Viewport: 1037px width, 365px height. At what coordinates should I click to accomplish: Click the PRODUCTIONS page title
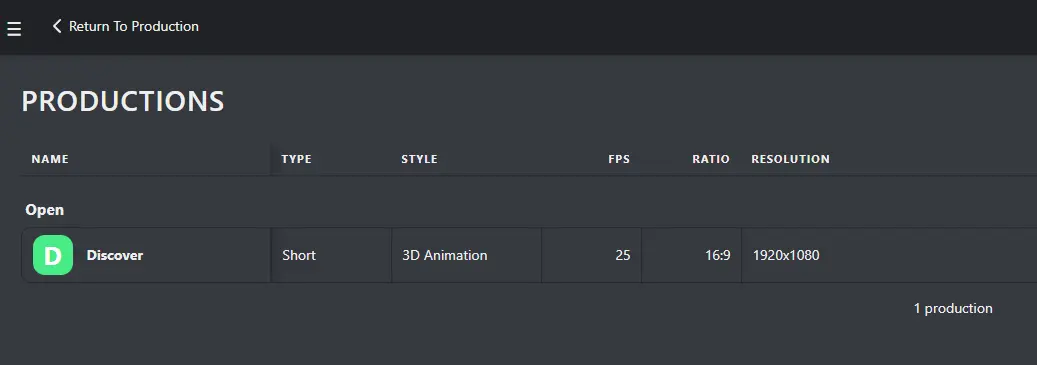coord(123,101)
